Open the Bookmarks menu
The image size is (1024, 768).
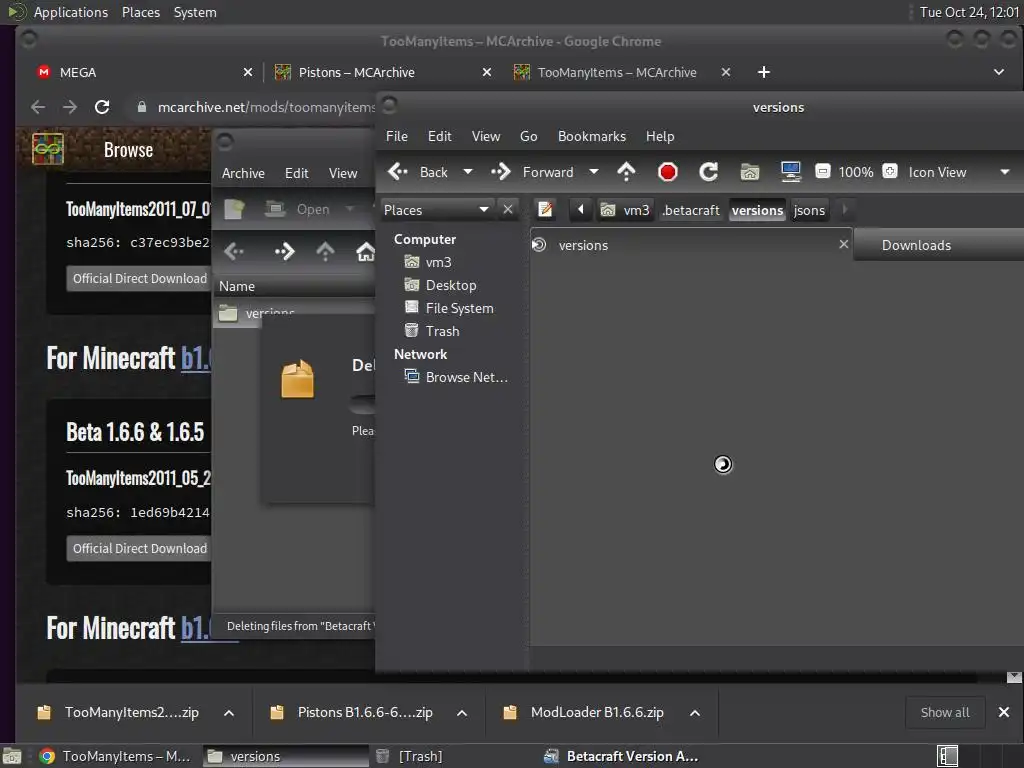point(592,136)
